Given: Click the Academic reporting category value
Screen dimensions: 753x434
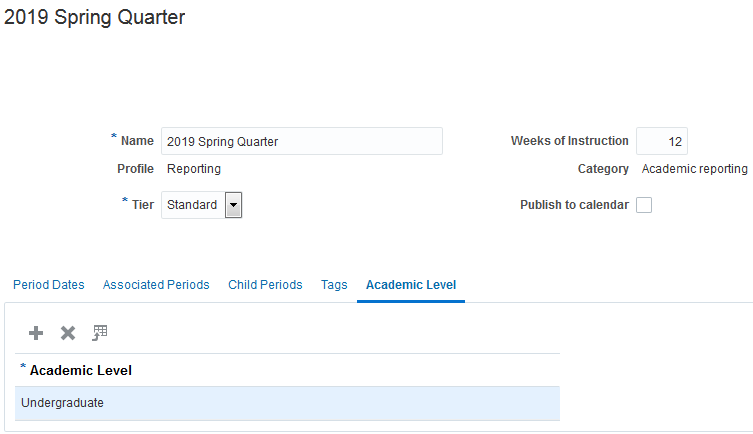Looking at the screenshot, I should click(x=694, y=169).
